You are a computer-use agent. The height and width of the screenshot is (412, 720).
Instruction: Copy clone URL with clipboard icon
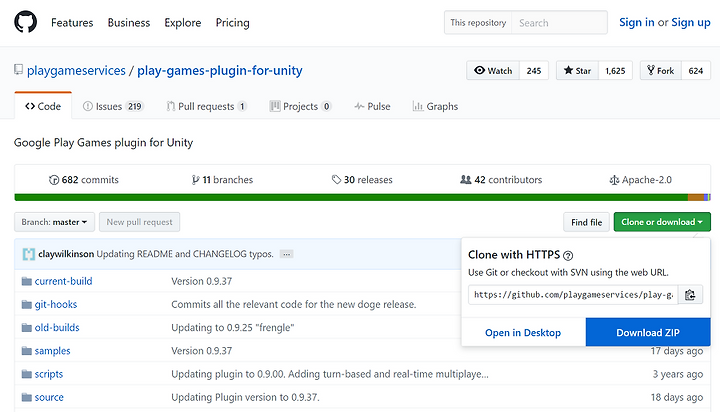[690, 295]
